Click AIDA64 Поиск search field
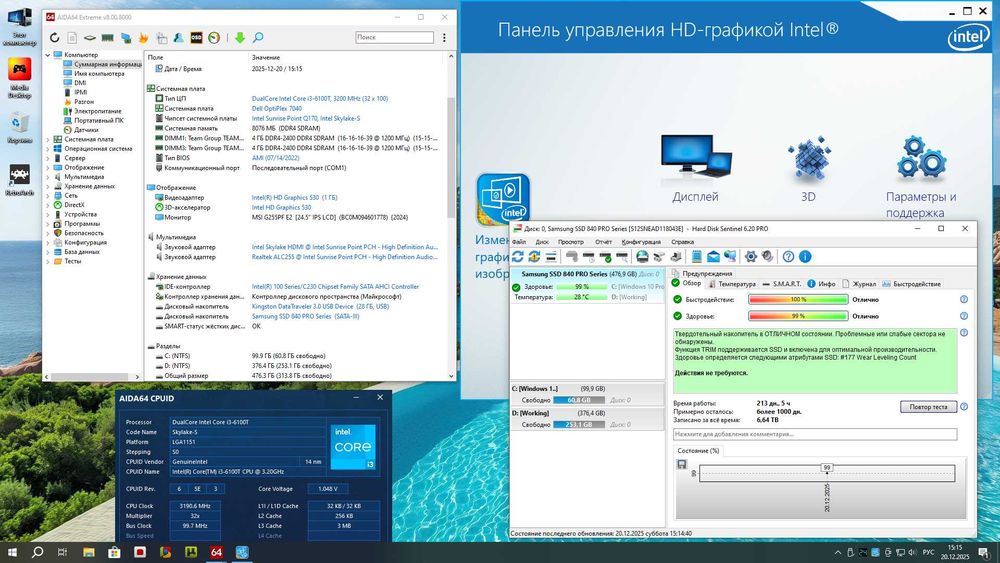The image size is (1000, 563). pos(394,38)
